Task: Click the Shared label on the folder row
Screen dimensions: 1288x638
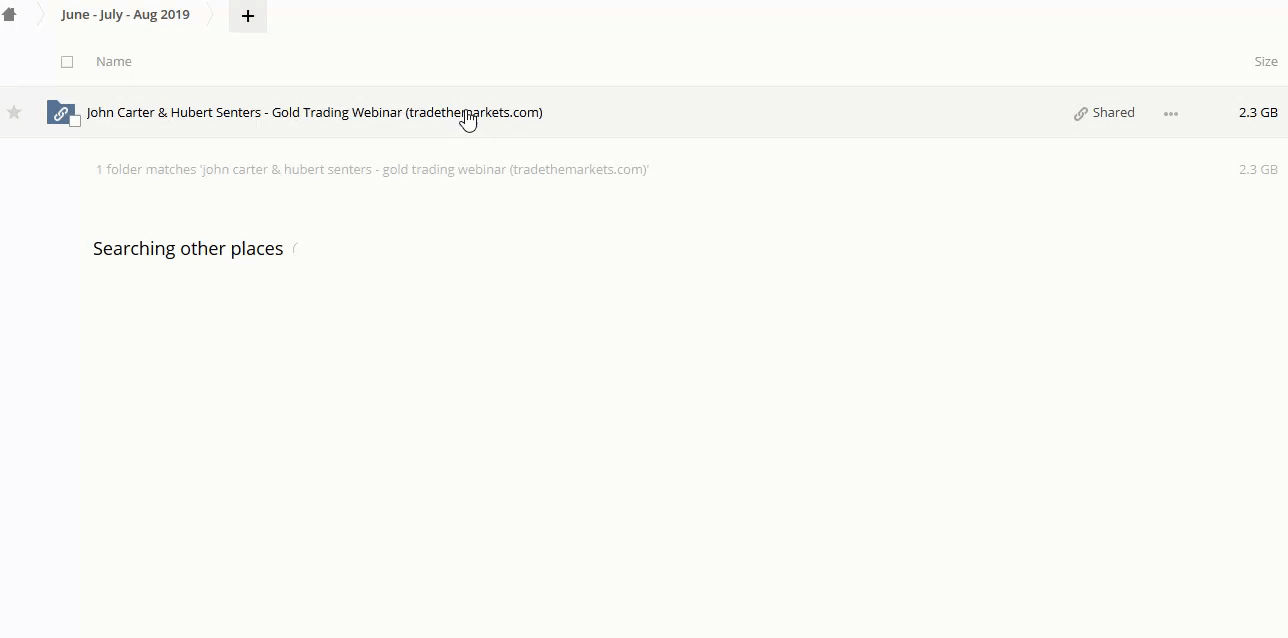Action: [x=1113, y=112]
